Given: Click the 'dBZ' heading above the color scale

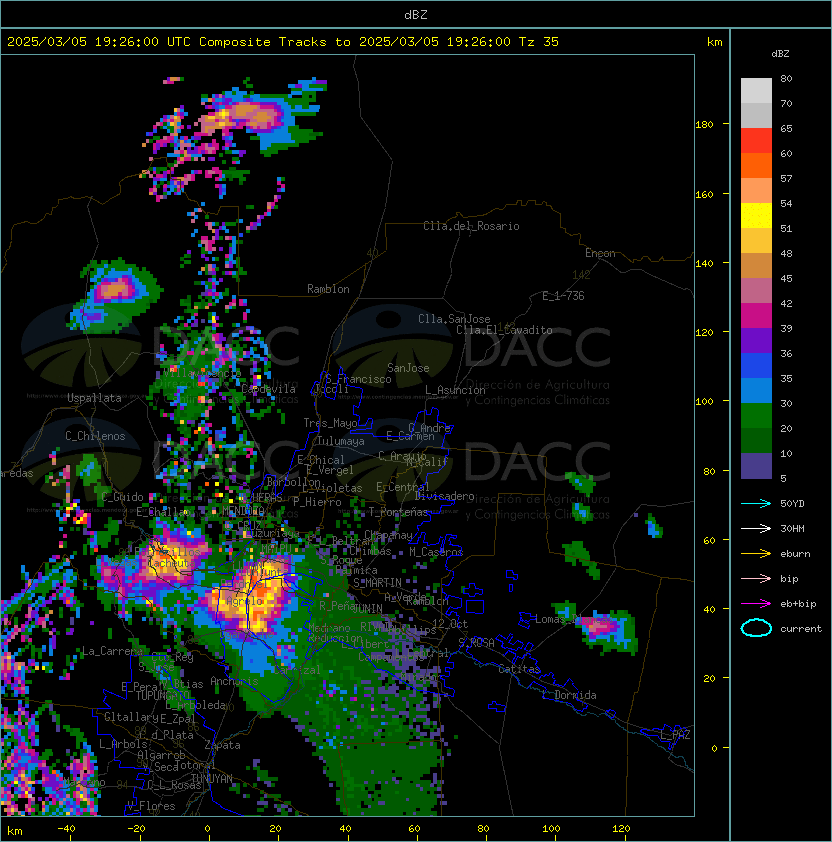Looking at the screenshot, I should pos(780,54).
